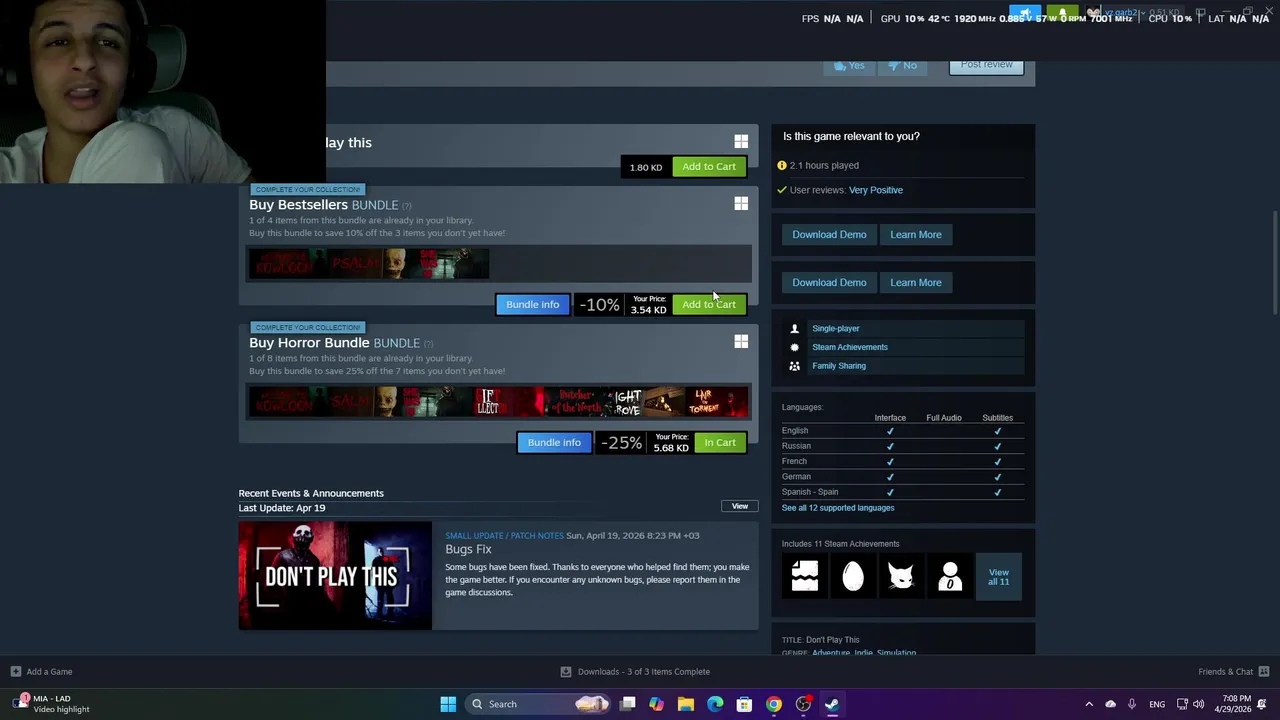Open Very Positive user reviews link
Viewport: 1280px width, 720px height.
pos(876,190)
